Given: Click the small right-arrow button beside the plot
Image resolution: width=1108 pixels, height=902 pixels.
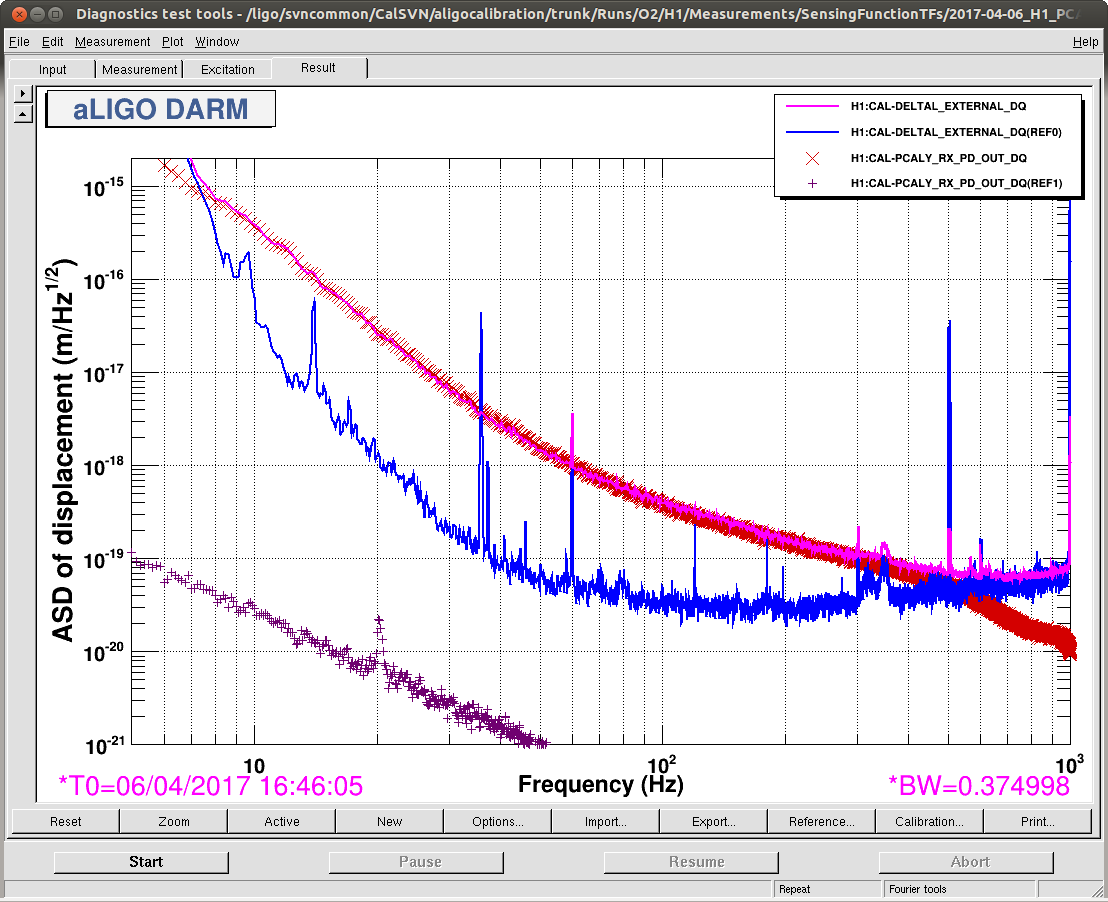Looking at the screenshot, I should click(23, 93).
